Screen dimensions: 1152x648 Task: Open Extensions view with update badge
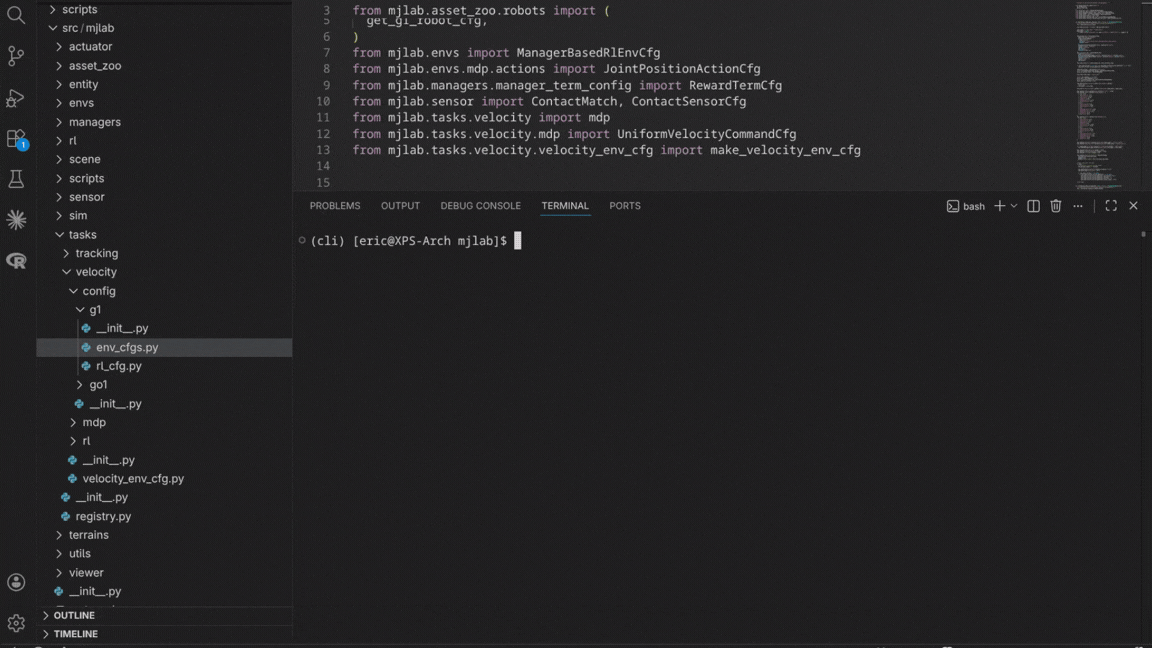[16, 139]
